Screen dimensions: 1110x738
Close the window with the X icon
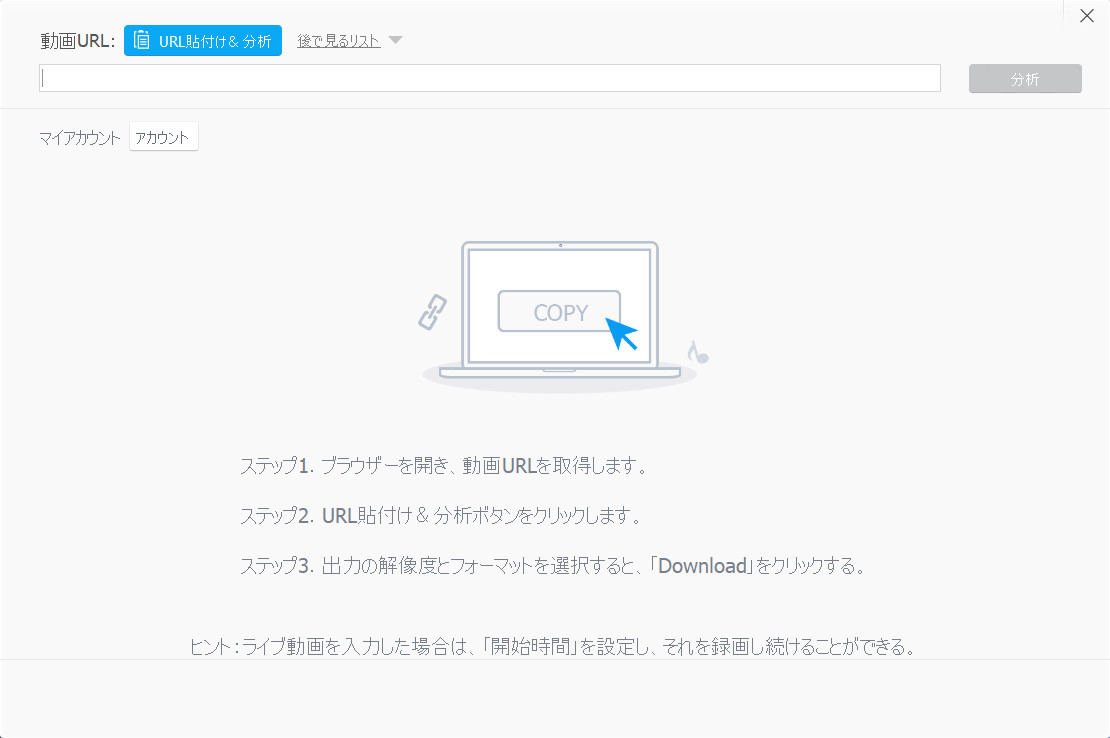click(x=1087, y=15)
